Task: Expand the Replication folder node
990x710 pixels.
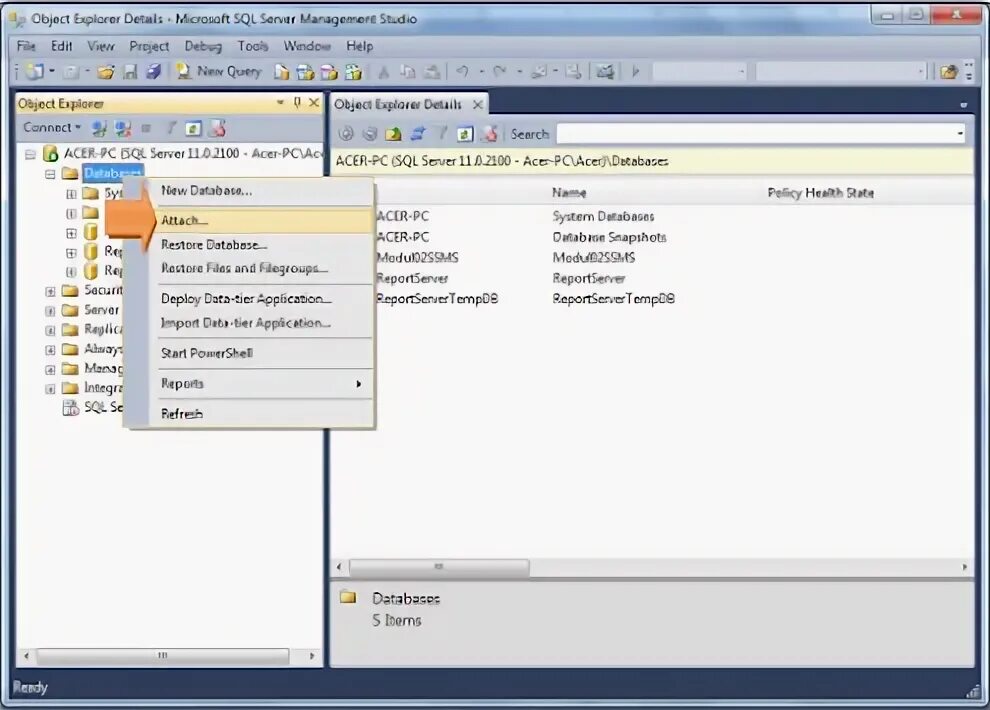Action: [x=50, y=331]
